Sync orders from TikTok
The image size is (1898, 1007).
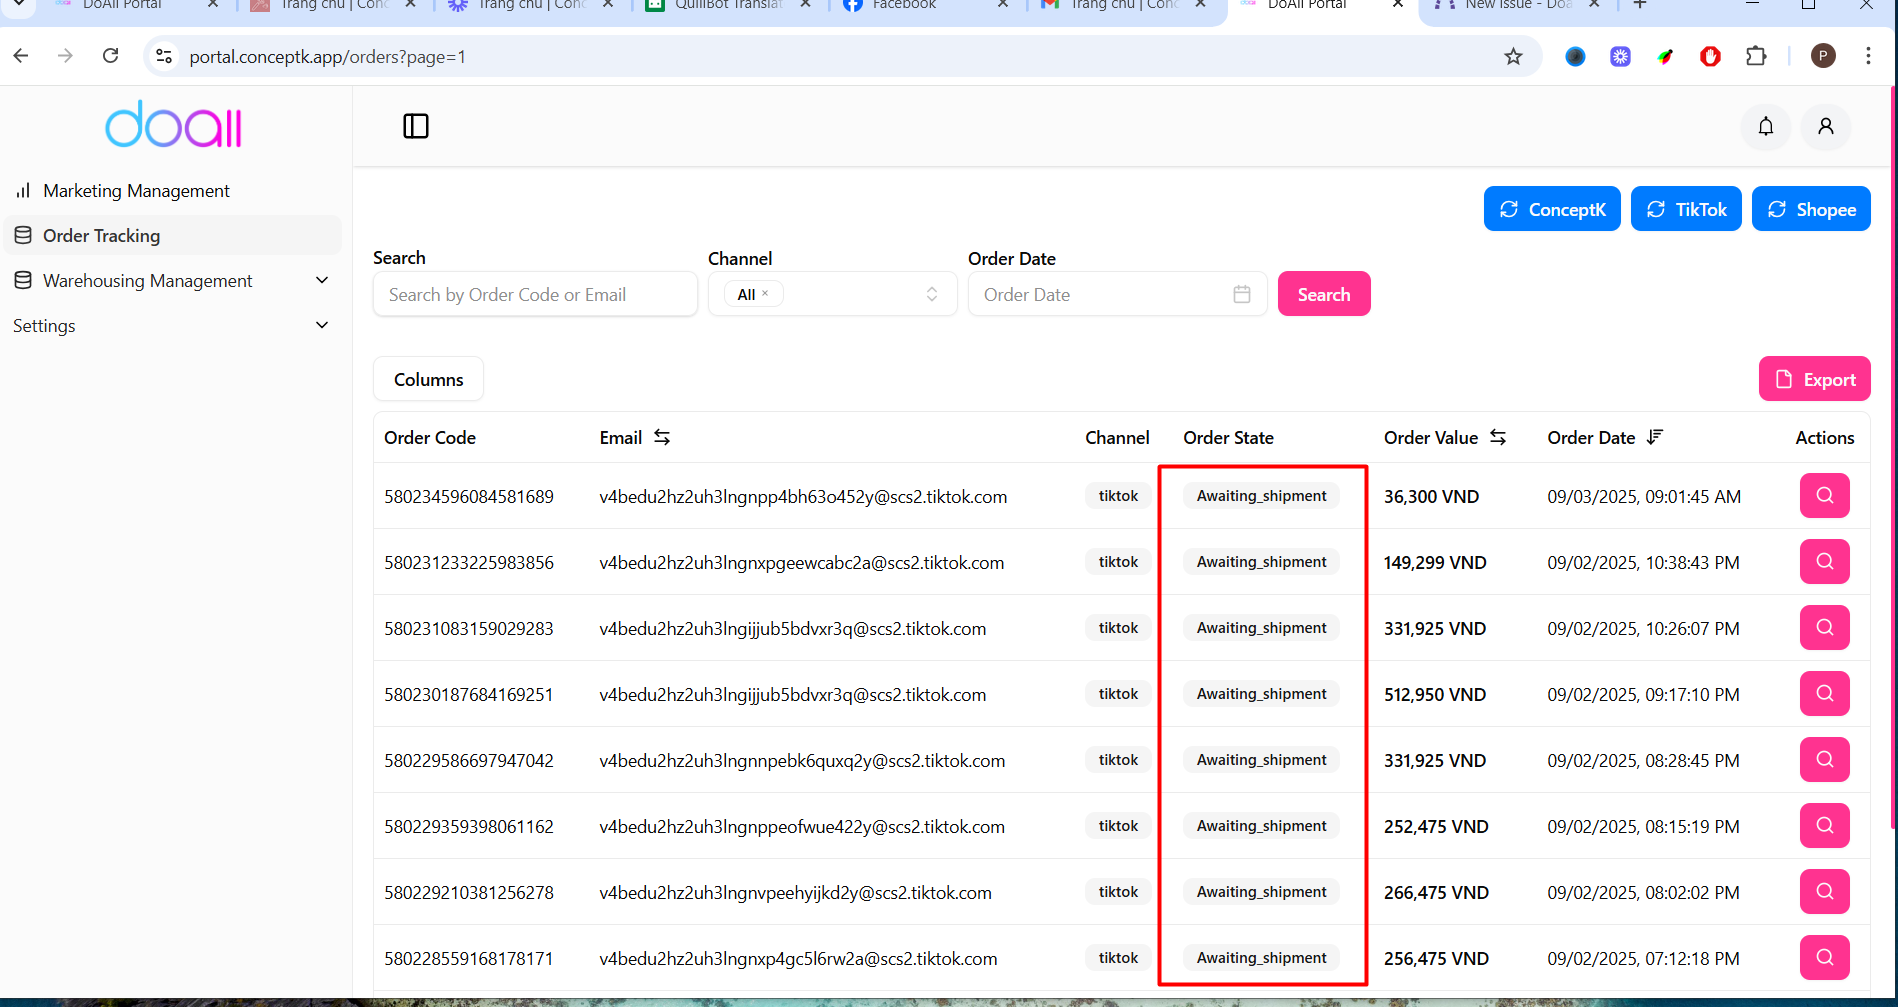(x=1685, y=209)
